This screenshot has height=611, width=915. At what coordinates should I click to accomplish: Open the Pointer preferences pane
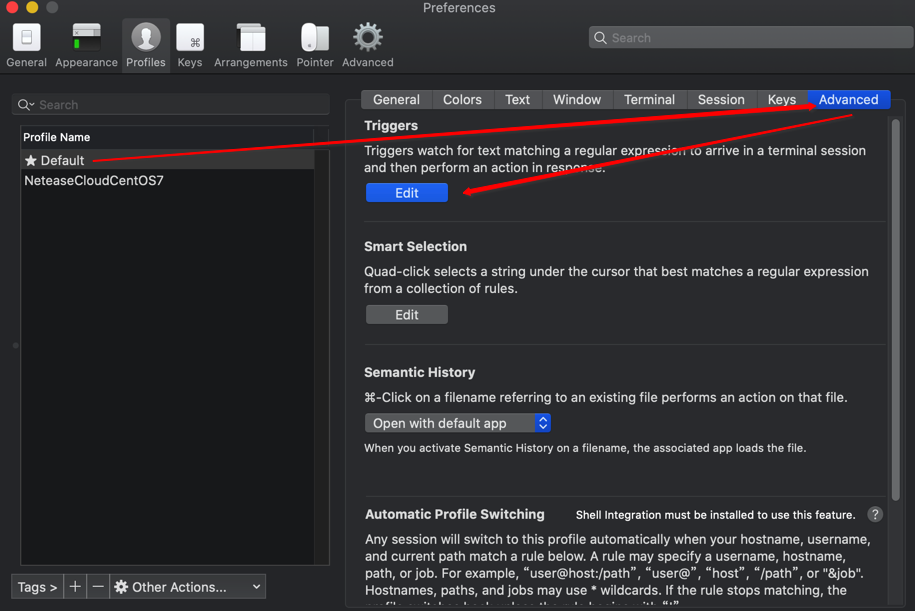315,46
